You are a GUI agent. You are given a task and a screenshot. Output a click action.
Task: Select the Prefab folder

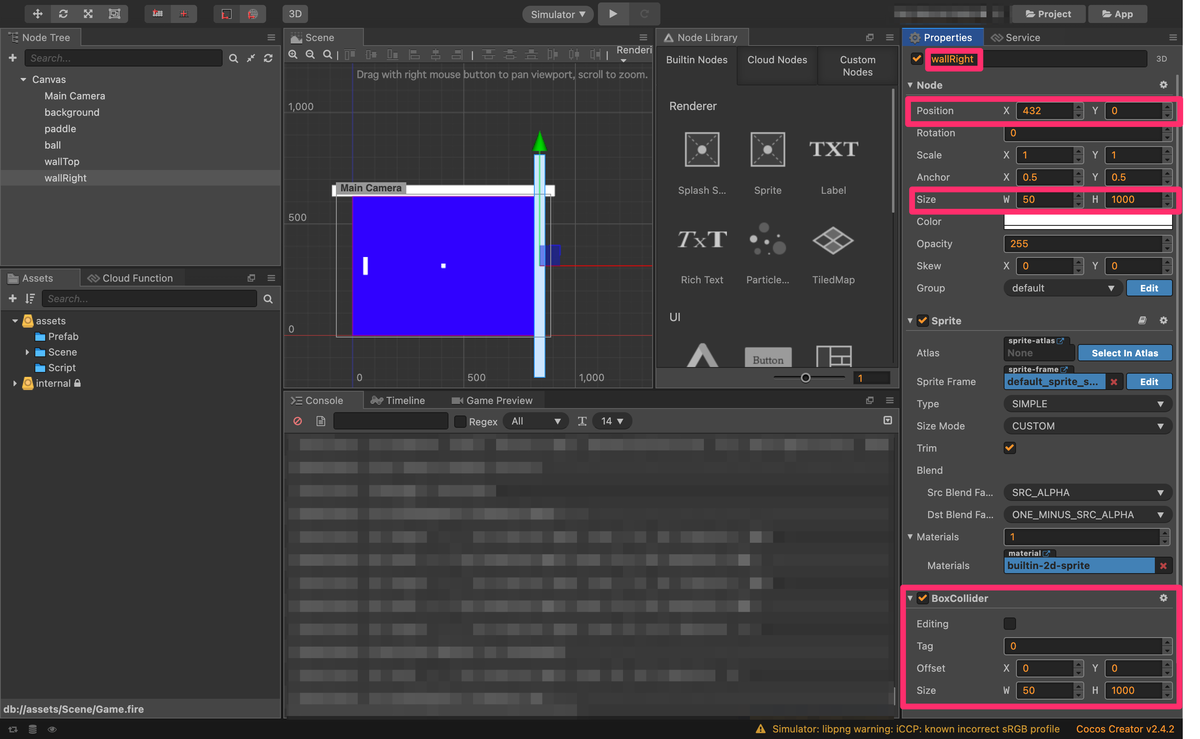[63, 337]
